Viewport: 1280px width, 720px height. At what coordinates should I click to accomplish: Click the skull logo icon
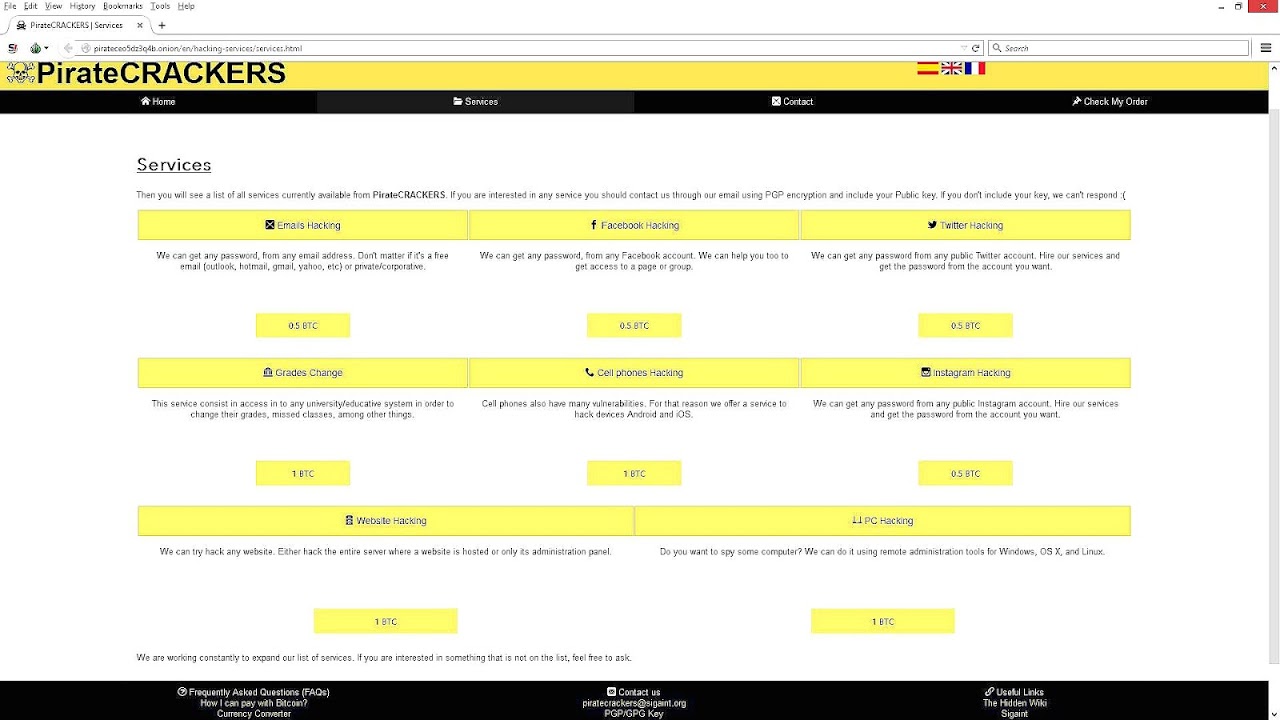(x=20, y=72)
